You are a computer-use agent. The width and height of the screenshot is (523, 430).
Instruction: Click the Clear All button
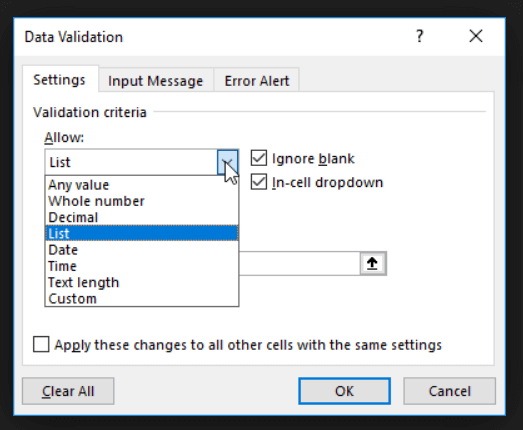point(68,391)
